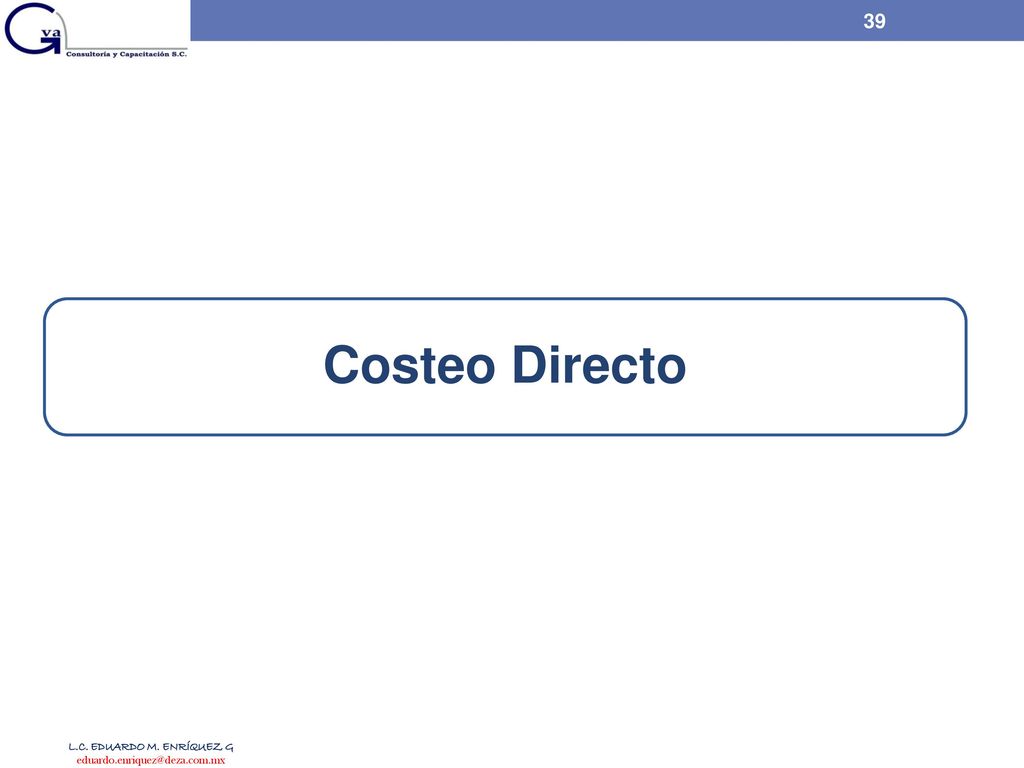Viewport: 1024px width, 768px height.
Task: Click 'Consultoría y Capacitación S.C.' caption
Action: click(x=126, y=54)
